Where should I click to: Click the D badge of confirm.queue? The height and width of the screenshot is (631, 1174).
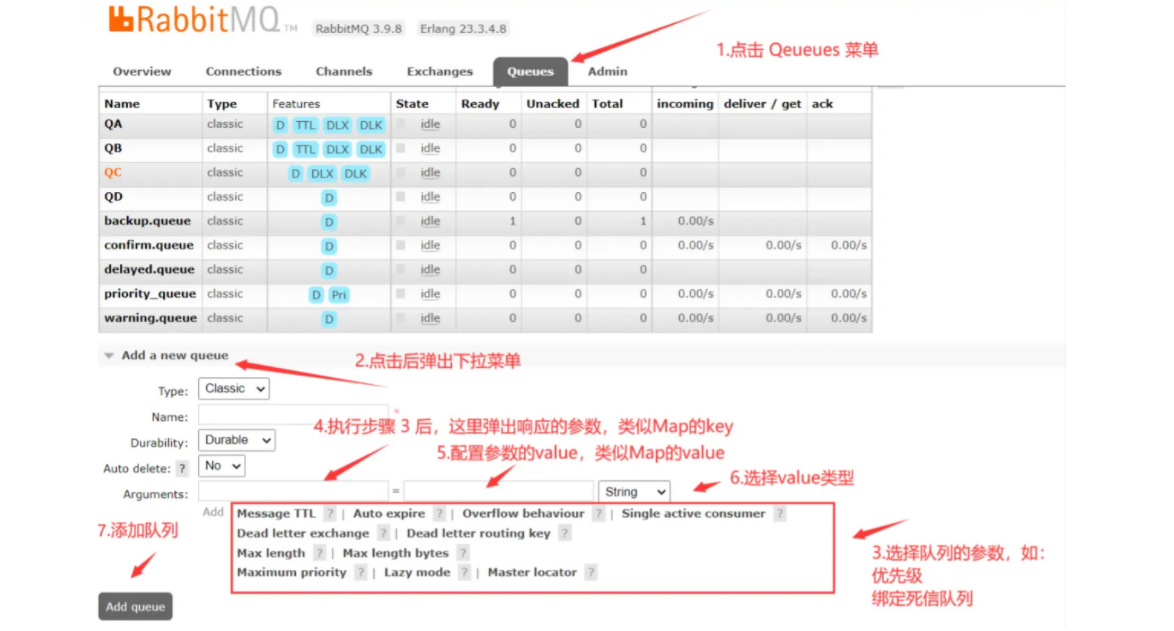point(329,246)
